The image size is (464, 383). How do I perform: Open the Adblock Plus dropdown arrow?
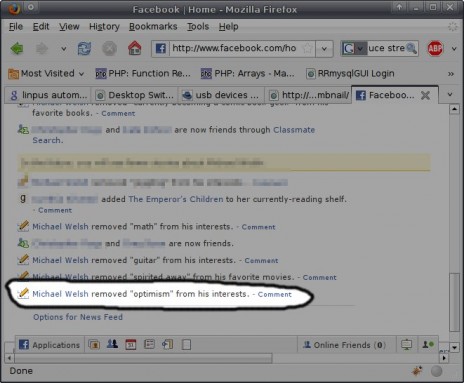(x=454, y=49)
